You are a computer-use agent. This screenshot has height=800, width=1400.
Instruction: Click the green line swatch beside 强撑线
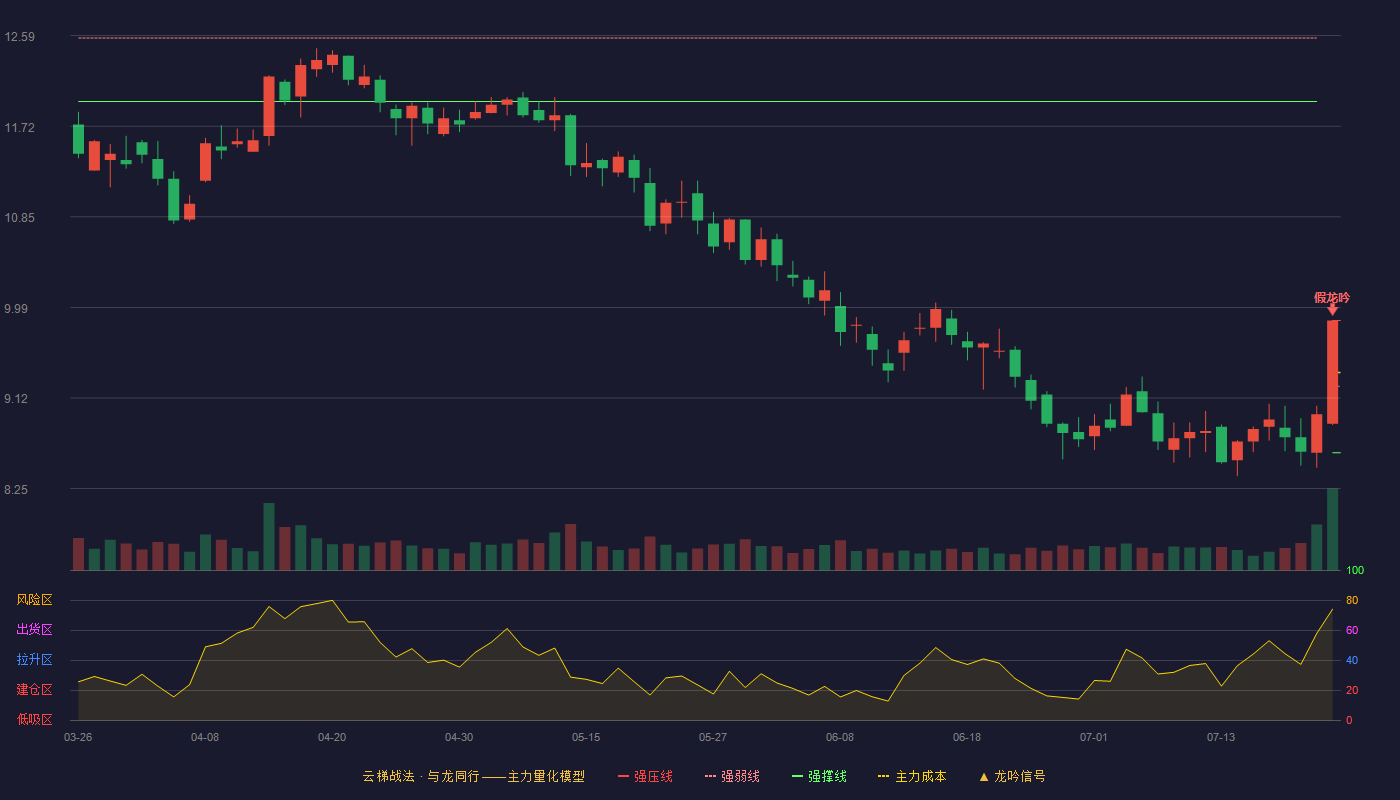click(798, 776)
